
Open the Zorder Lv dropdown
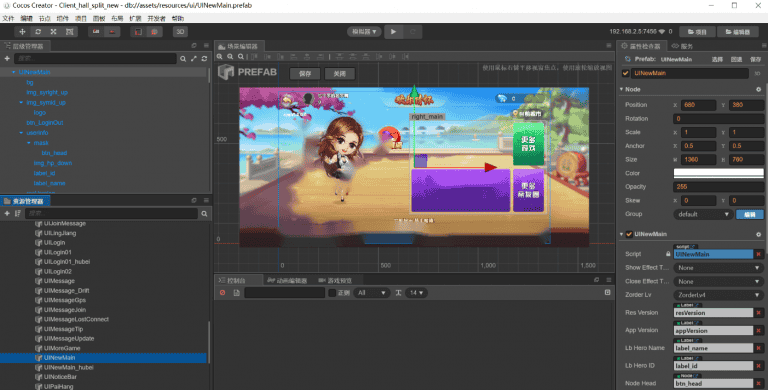719,295
